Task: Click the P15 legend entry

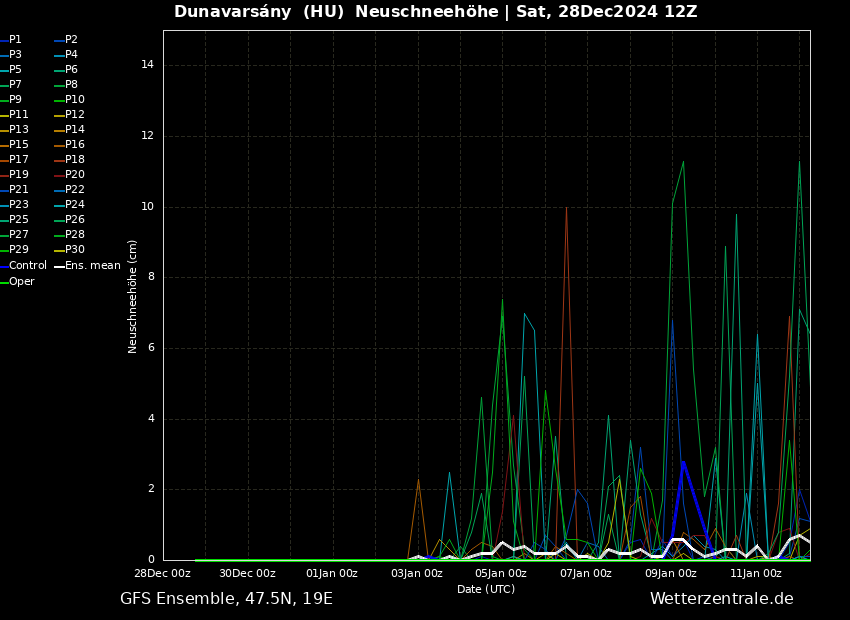Action: pyautogui.click(x=18, y=145)
